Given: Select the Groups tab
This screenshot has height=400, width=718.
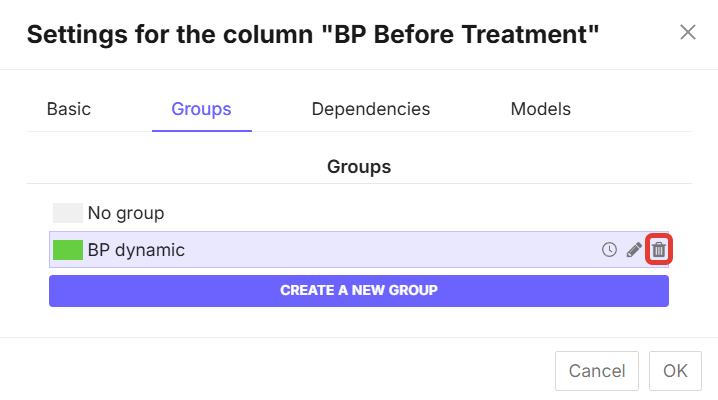Looking at the screenshot, I should tap(201, 109).
